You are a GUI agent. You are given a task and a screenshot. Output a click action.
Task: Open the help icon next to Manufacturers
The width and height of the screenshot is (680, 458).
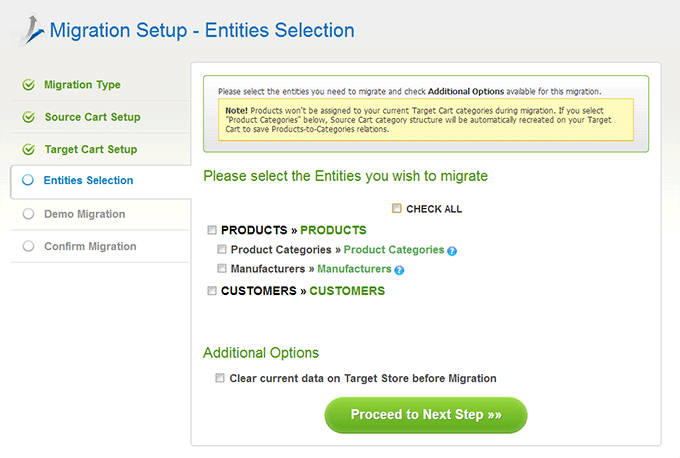point(399,270)
